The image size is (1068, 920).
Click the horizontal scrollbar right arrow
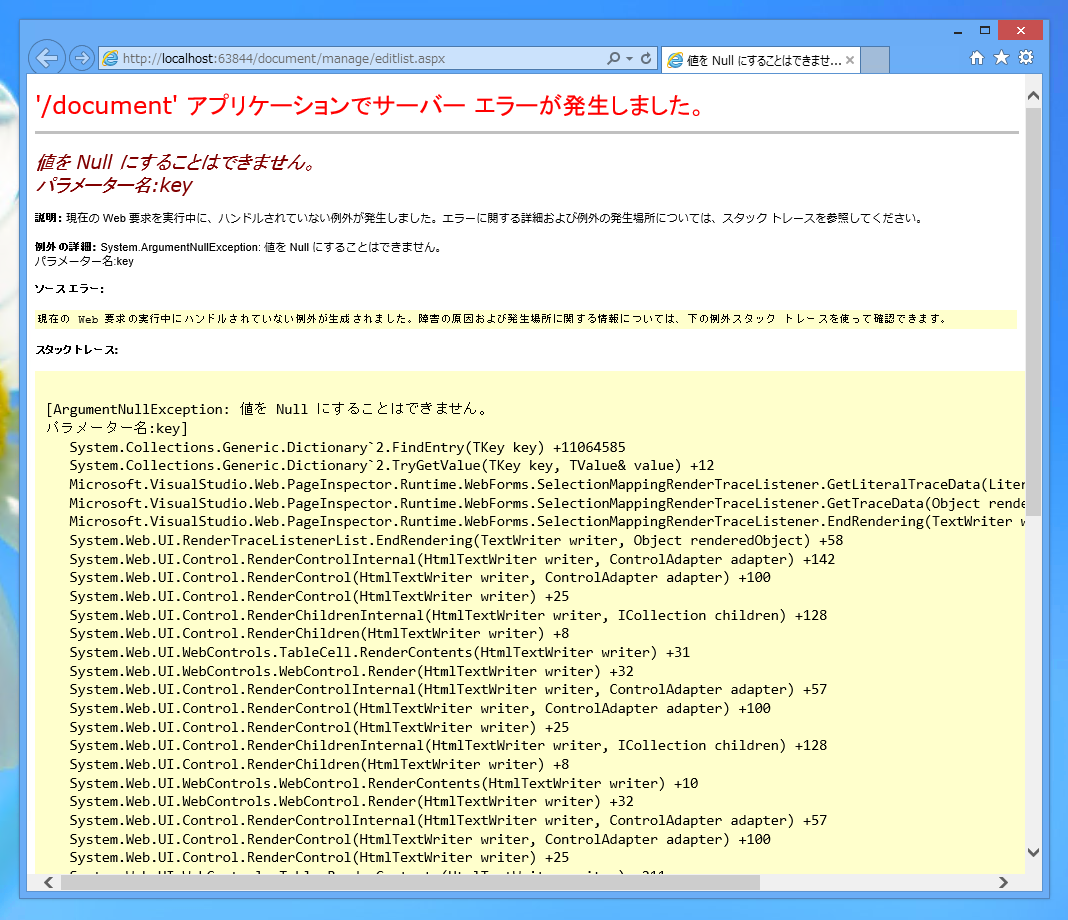tap(1004, 883)
